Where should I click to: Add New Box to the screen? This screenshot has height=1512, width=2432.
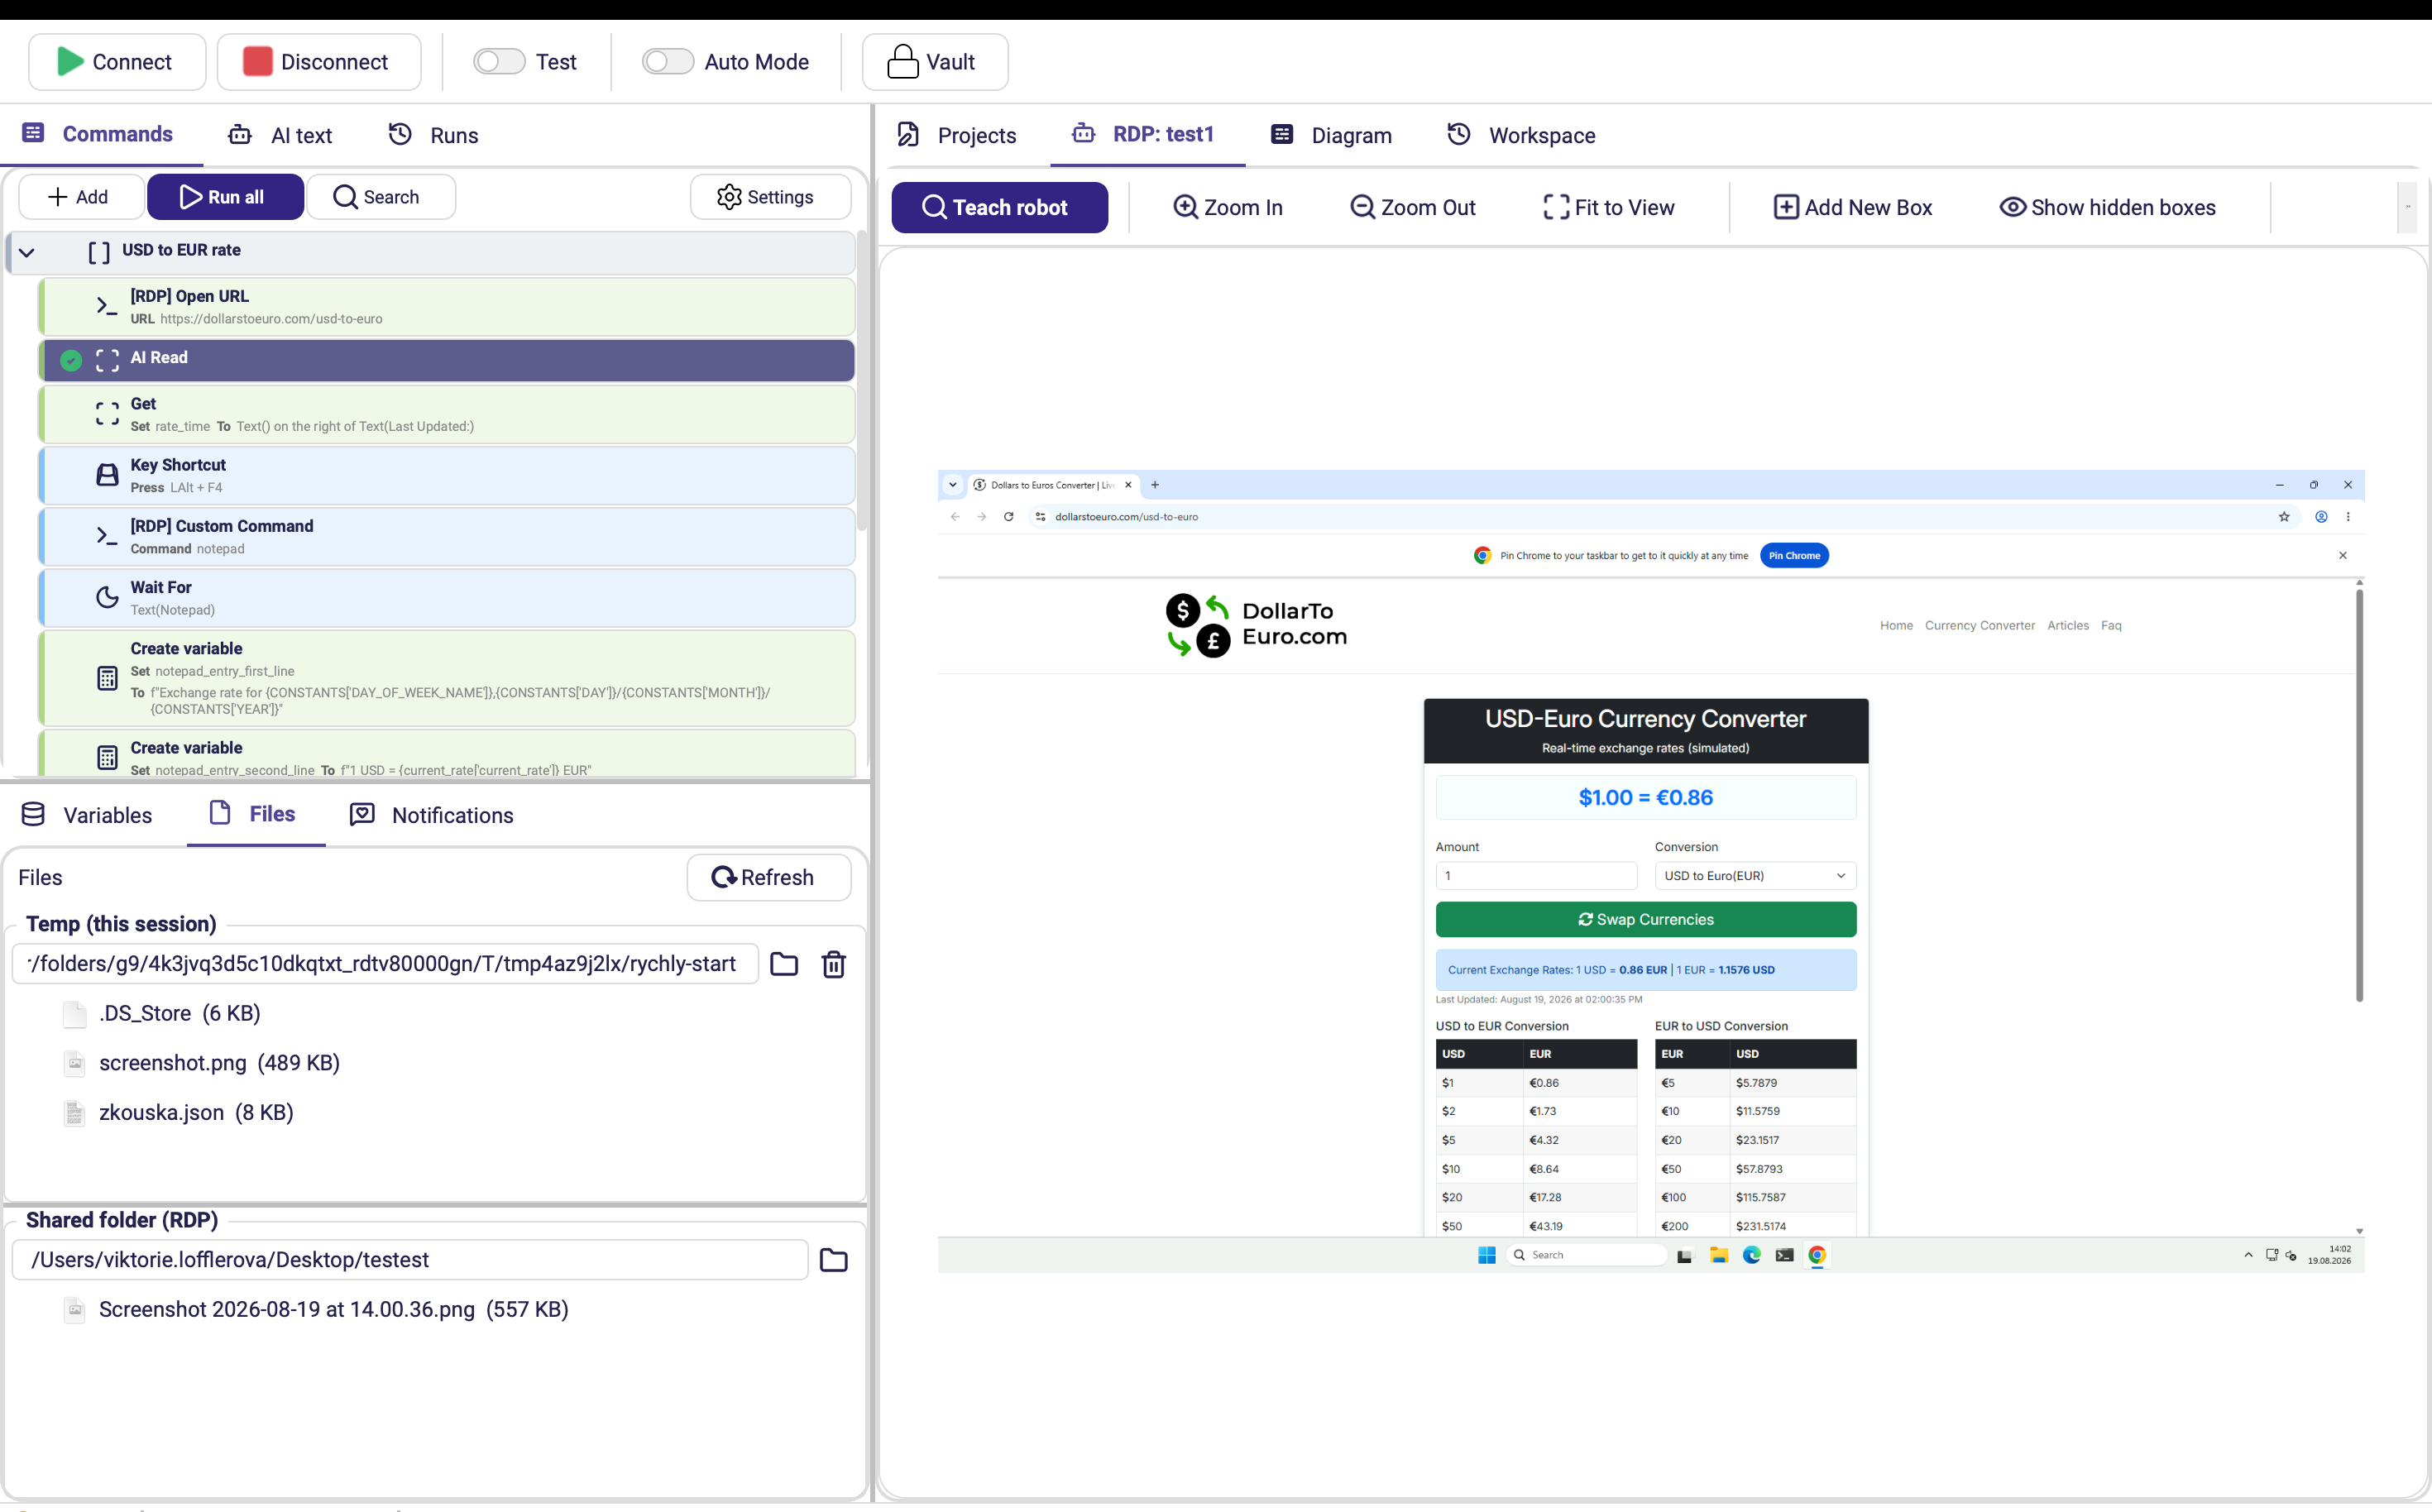[x=1853, y=207]
